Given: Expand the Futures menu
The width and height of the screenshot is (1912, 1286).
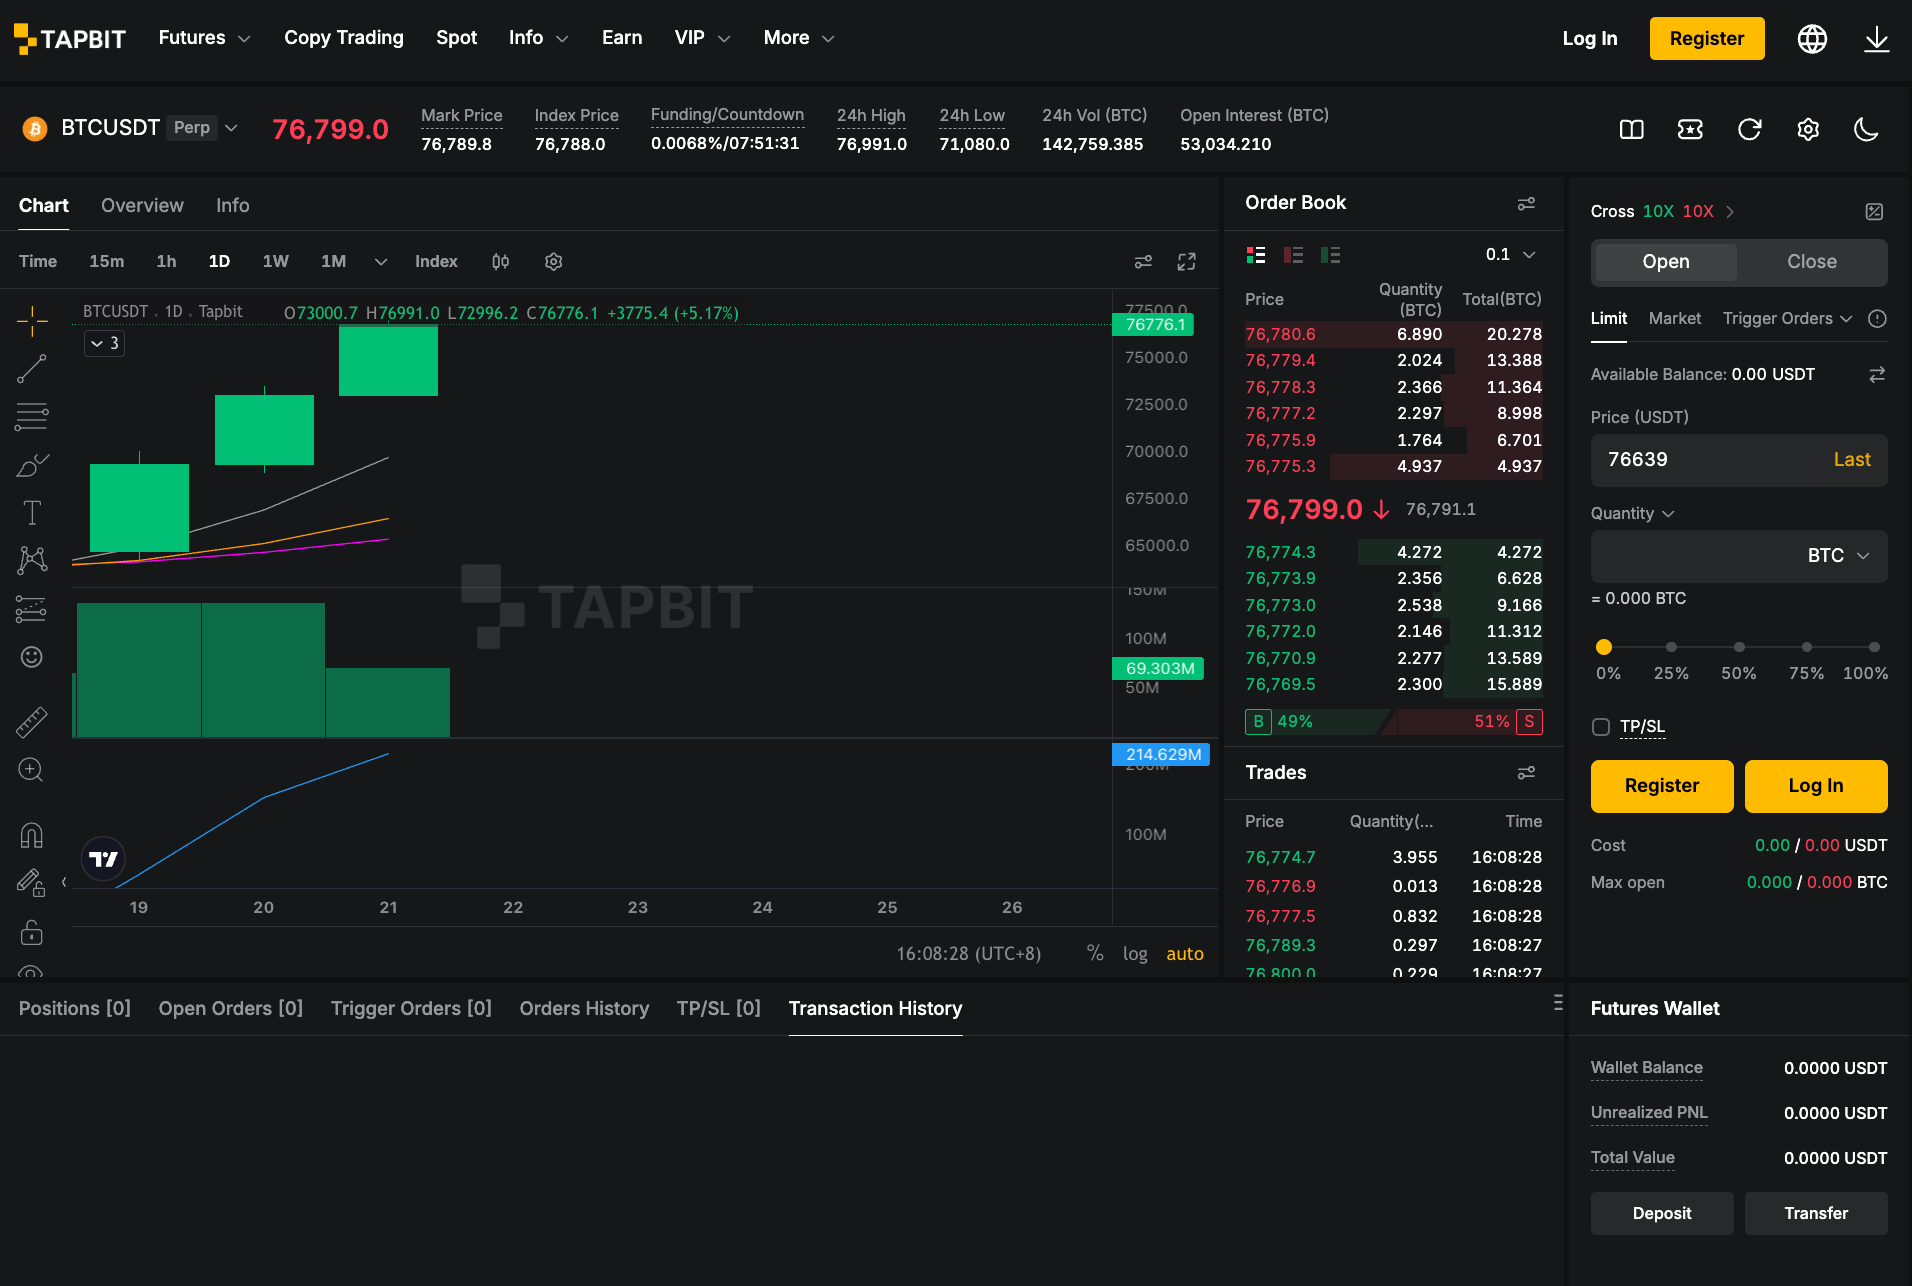Looking at the screenshot, I should pyautogui.click(x=204, y=38).
